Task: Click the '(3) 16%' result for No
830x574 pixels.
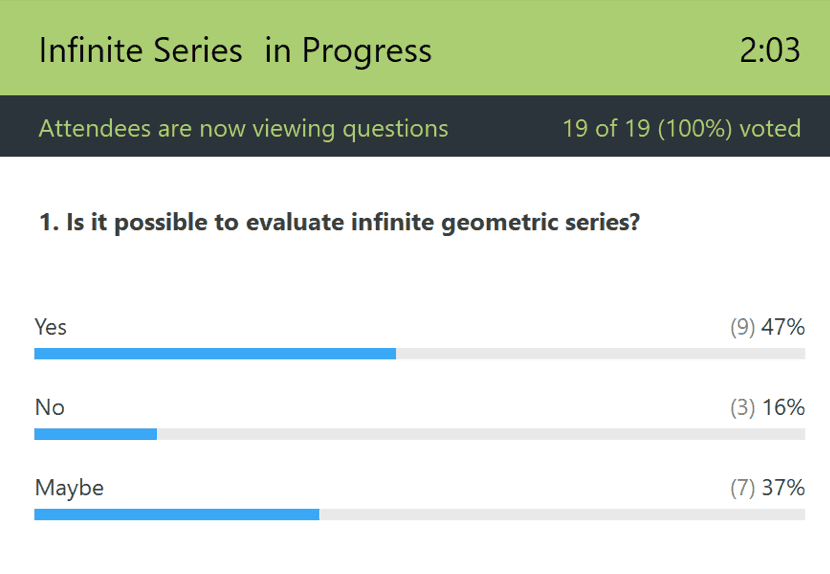Action: click(767, 407)
